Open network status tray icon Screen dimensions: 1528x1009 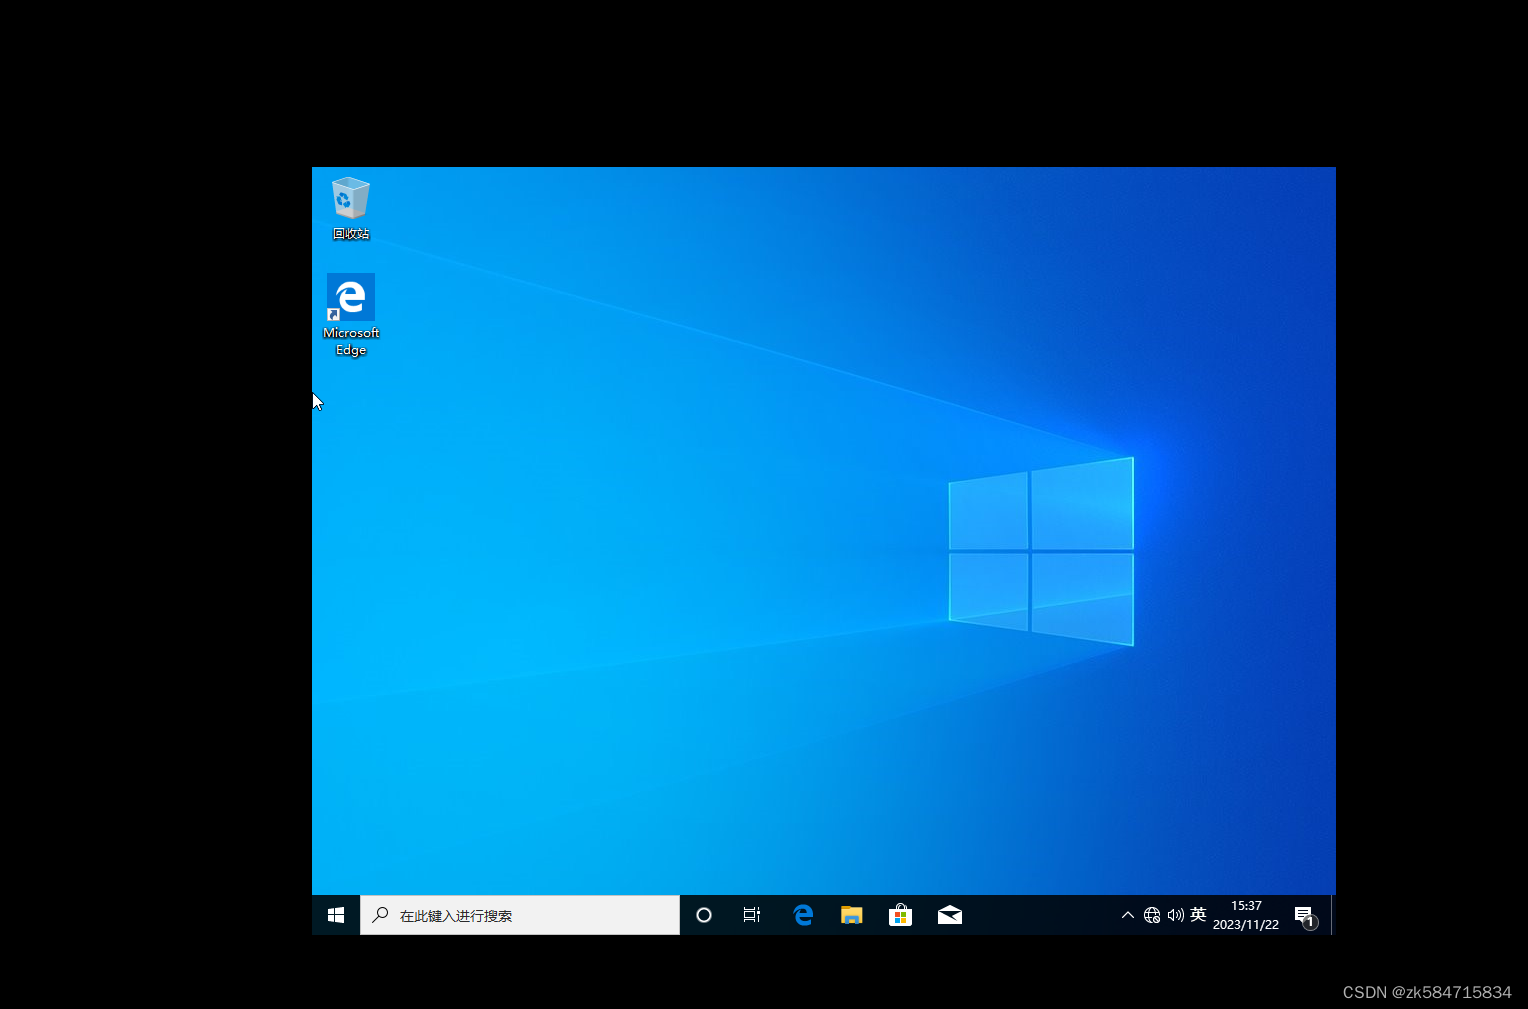pyautogui.click(x=1152, y=915)
